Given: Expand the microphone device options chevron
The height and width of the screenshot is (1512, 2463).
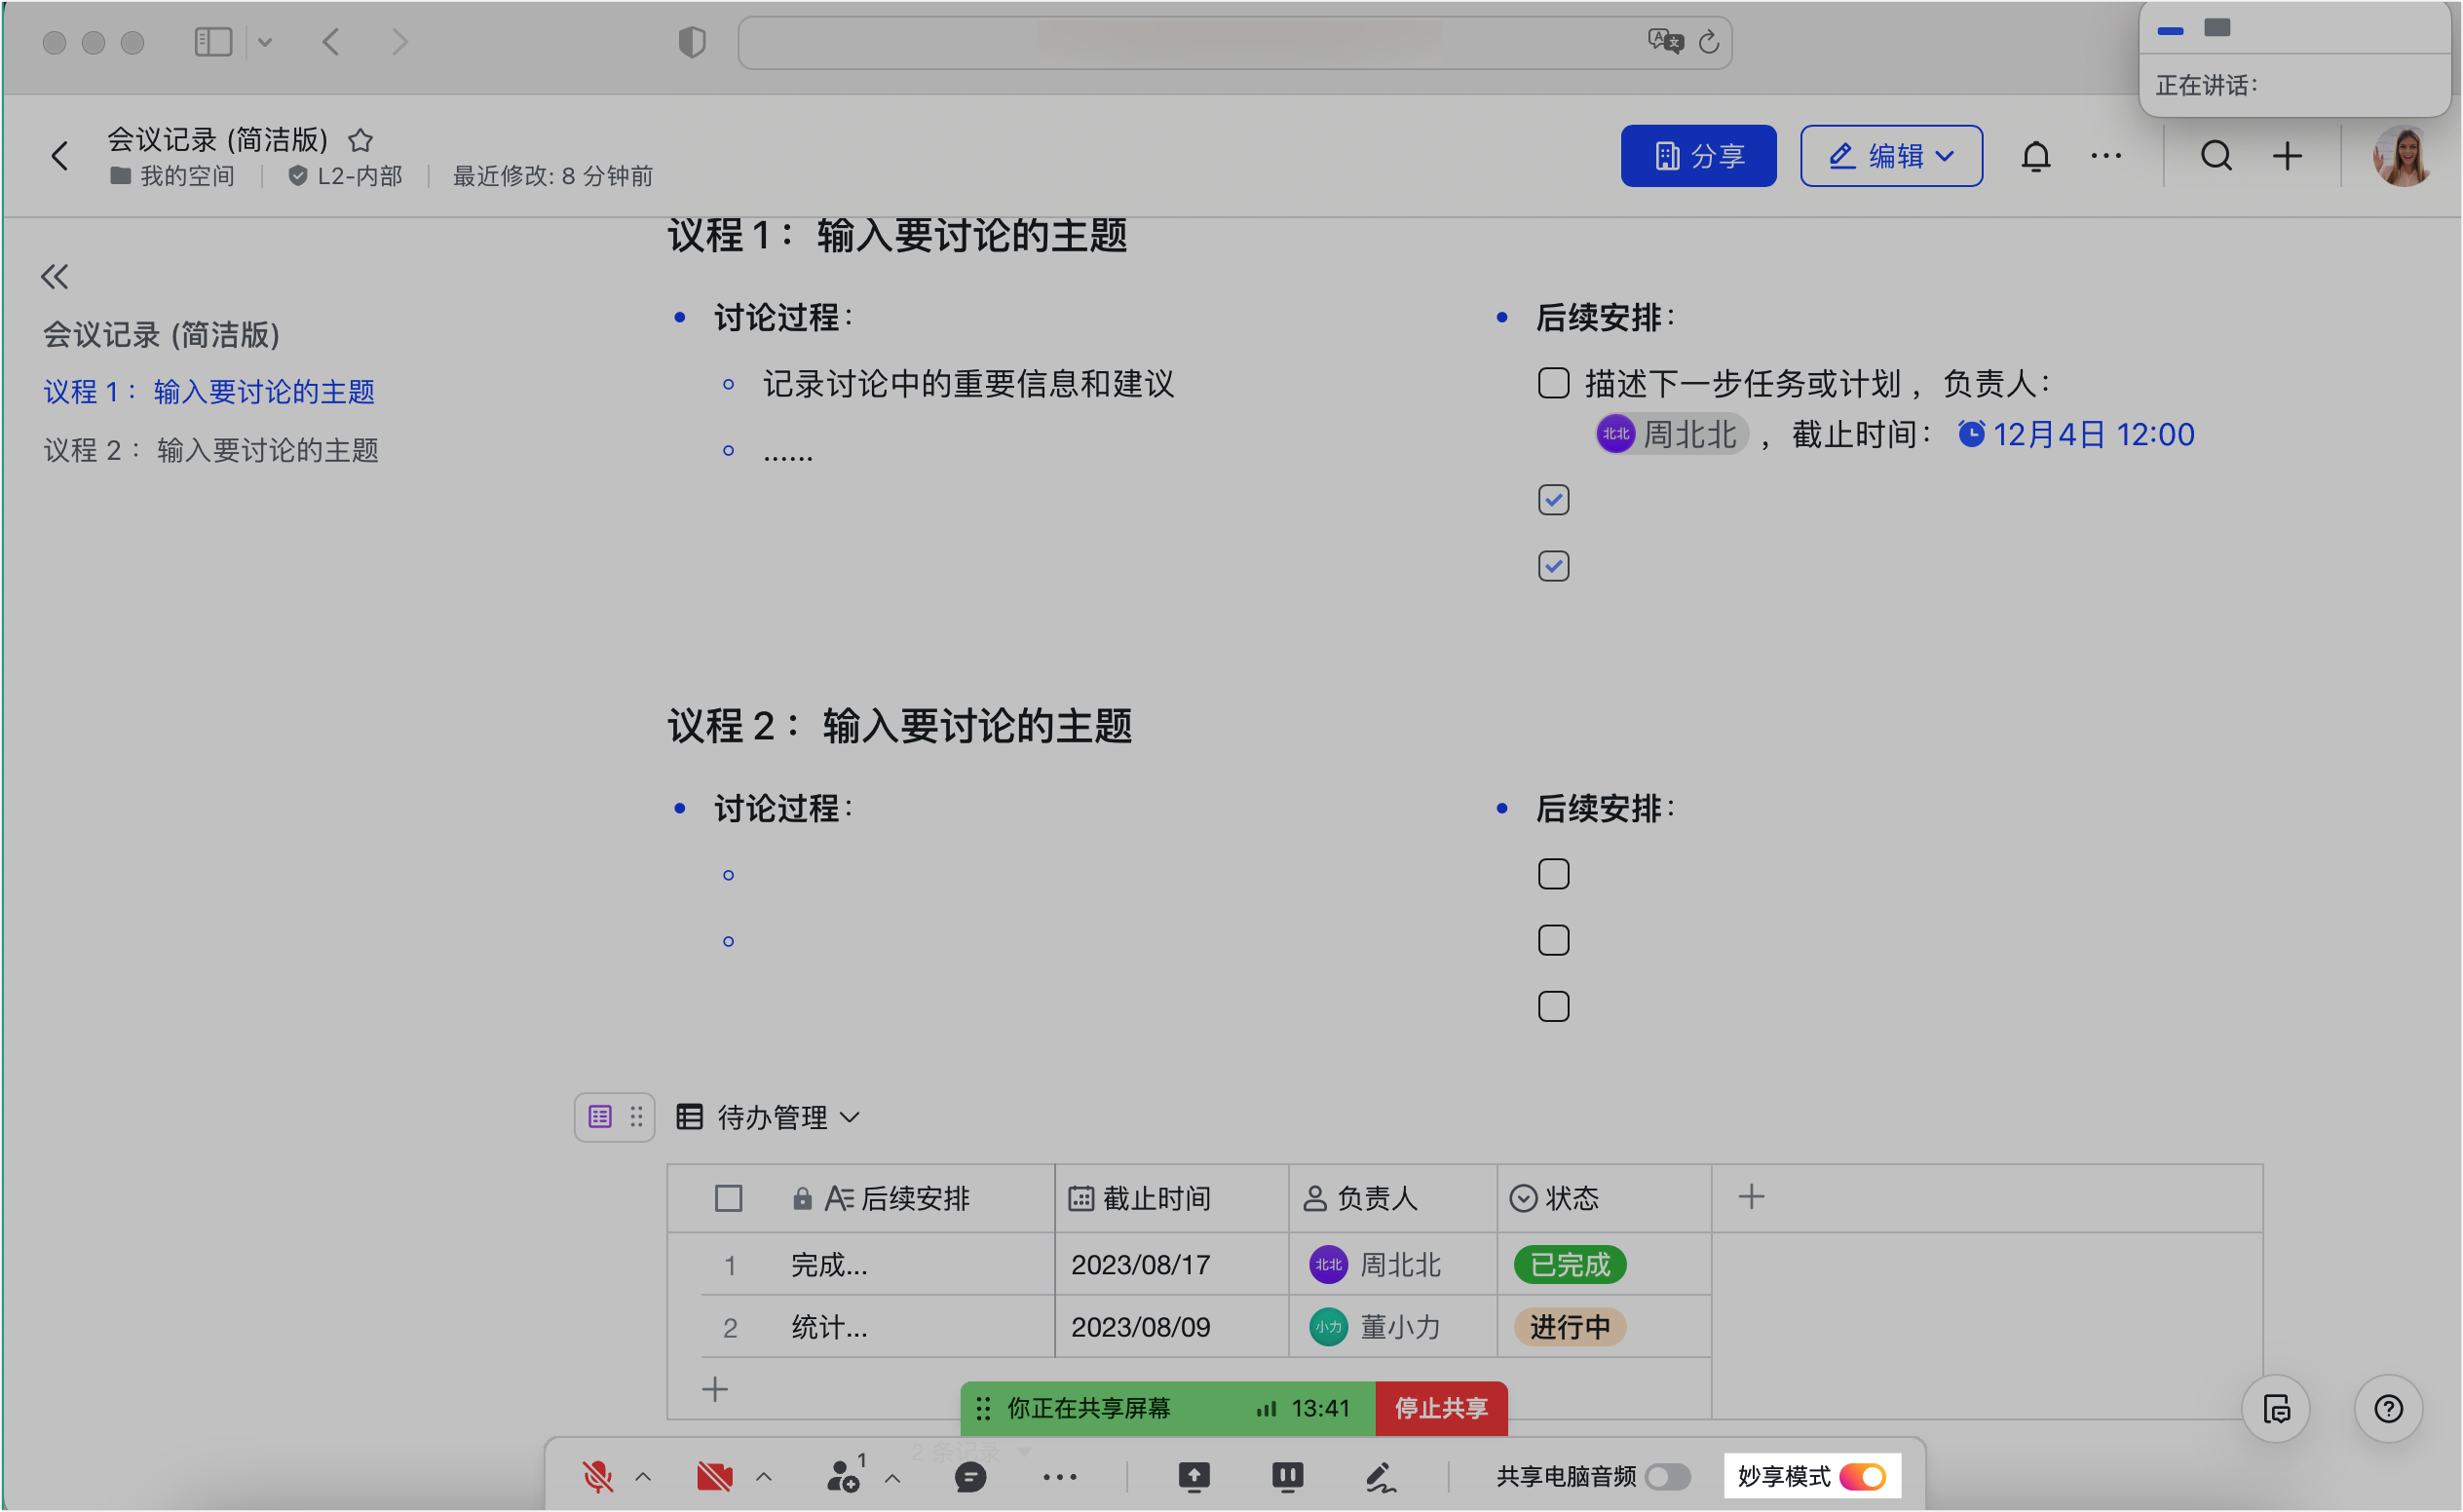Looking at the screenshot, I should coord(643,1476).
